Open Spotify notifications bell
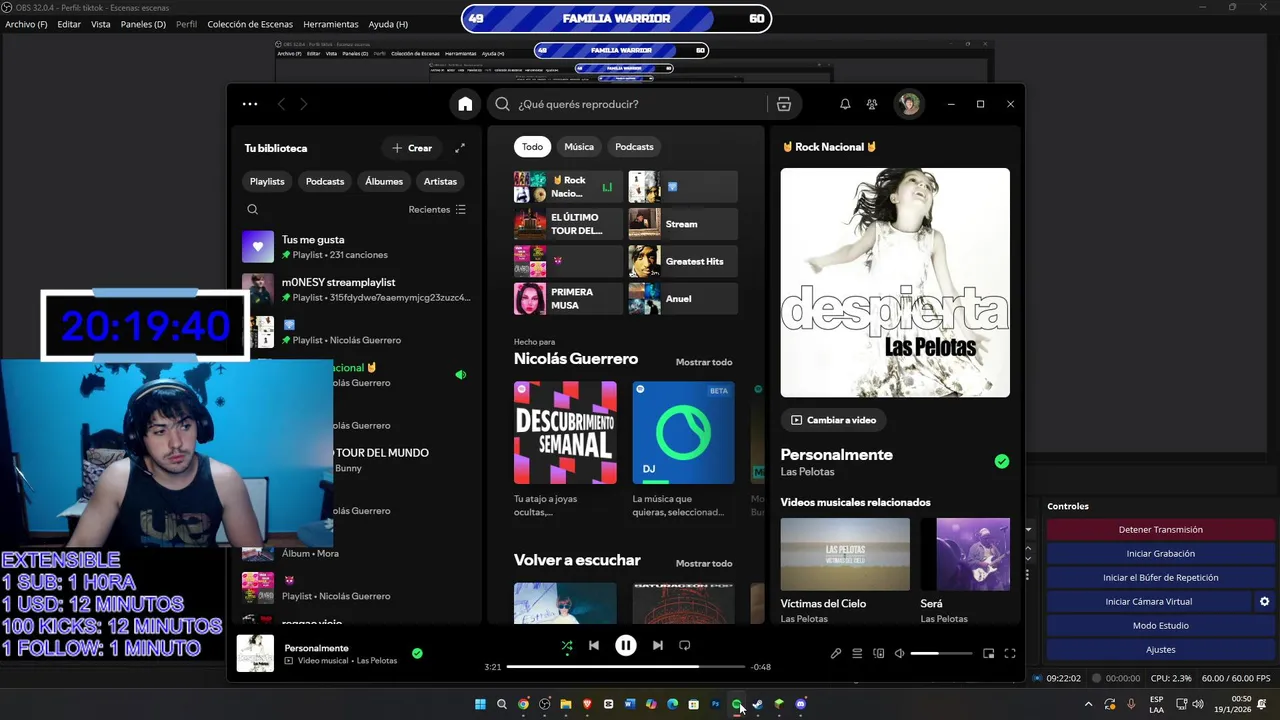 point(845,104)
